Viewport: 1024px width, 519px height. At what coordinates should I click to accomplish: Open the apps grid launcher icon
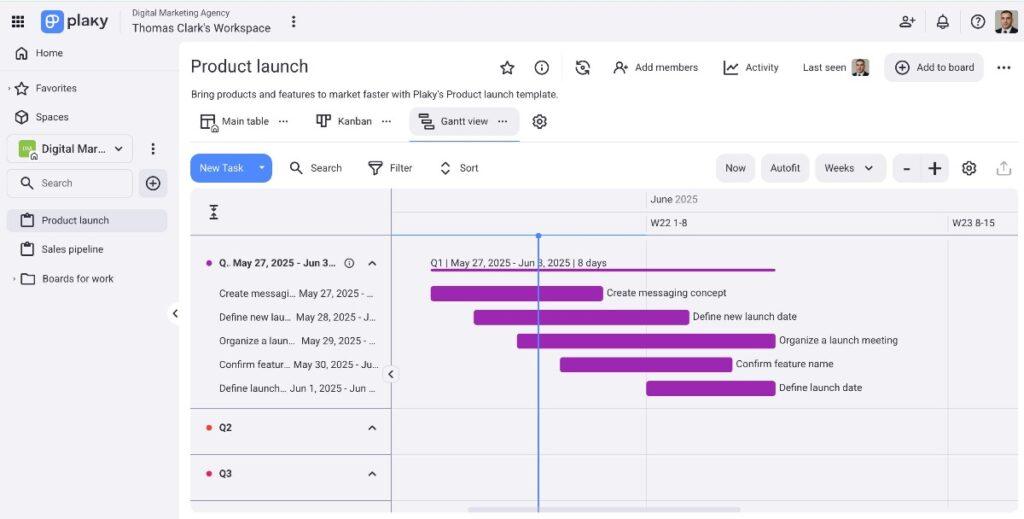pyautogui.click(x=18, y=22)
